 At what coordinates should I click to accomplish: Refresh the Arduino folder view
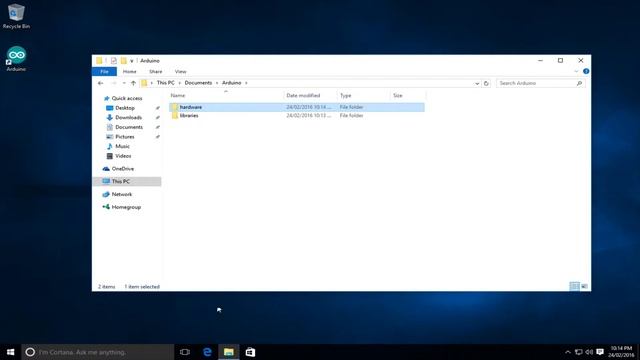[486, 83]
